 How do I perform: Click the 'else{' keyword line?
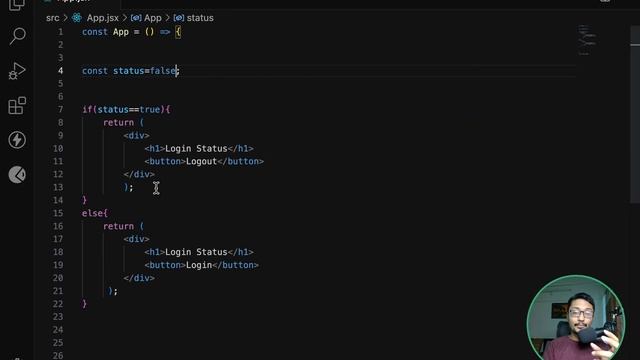point(95,213)
